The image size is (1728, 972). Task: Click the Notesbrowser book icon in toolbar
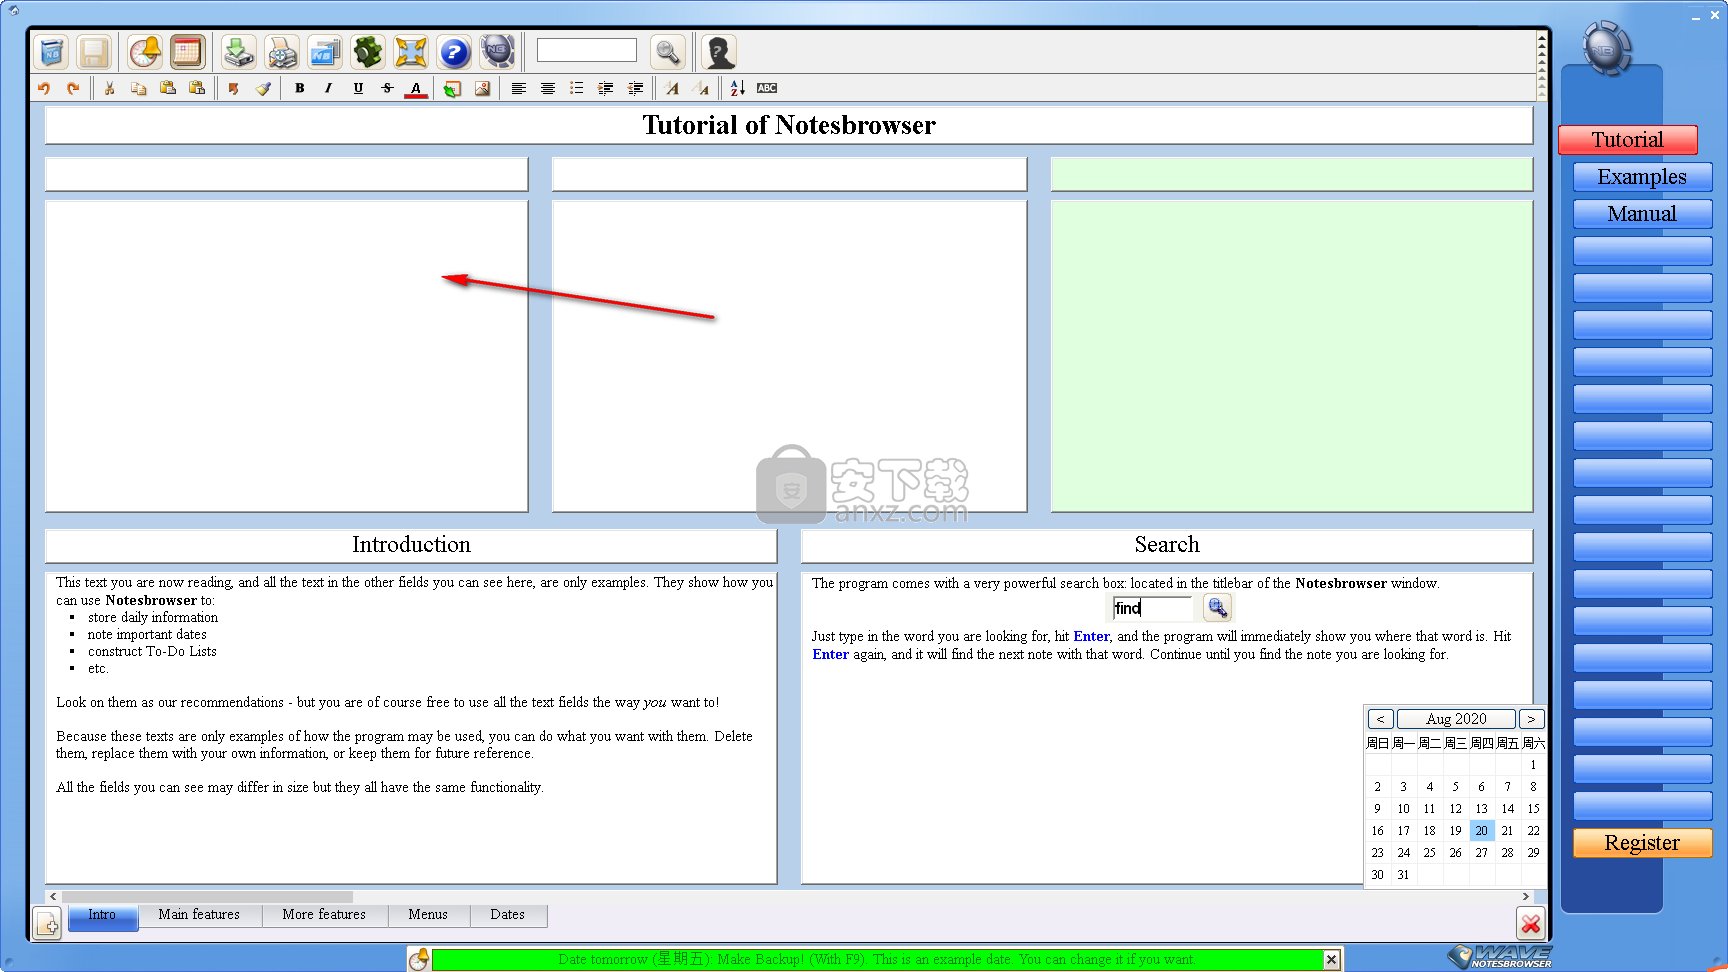[x=51, y=51]
